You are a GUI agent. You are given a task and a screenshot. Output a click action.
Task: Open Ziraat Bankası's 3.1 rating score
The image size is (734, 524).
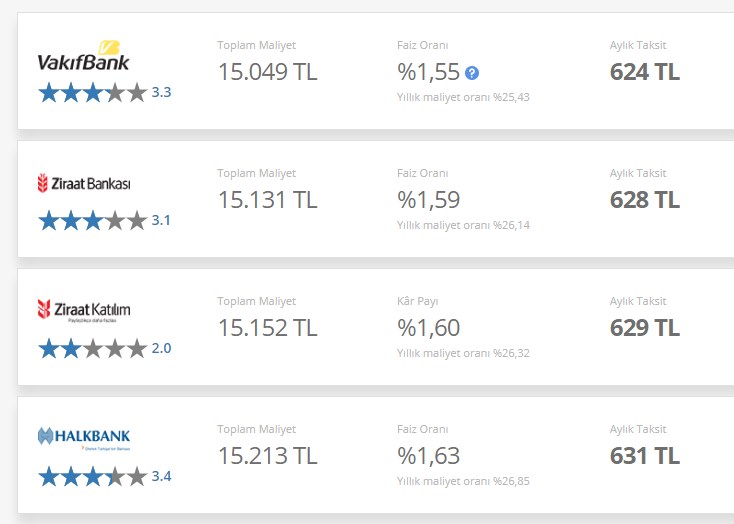(161, 220)
